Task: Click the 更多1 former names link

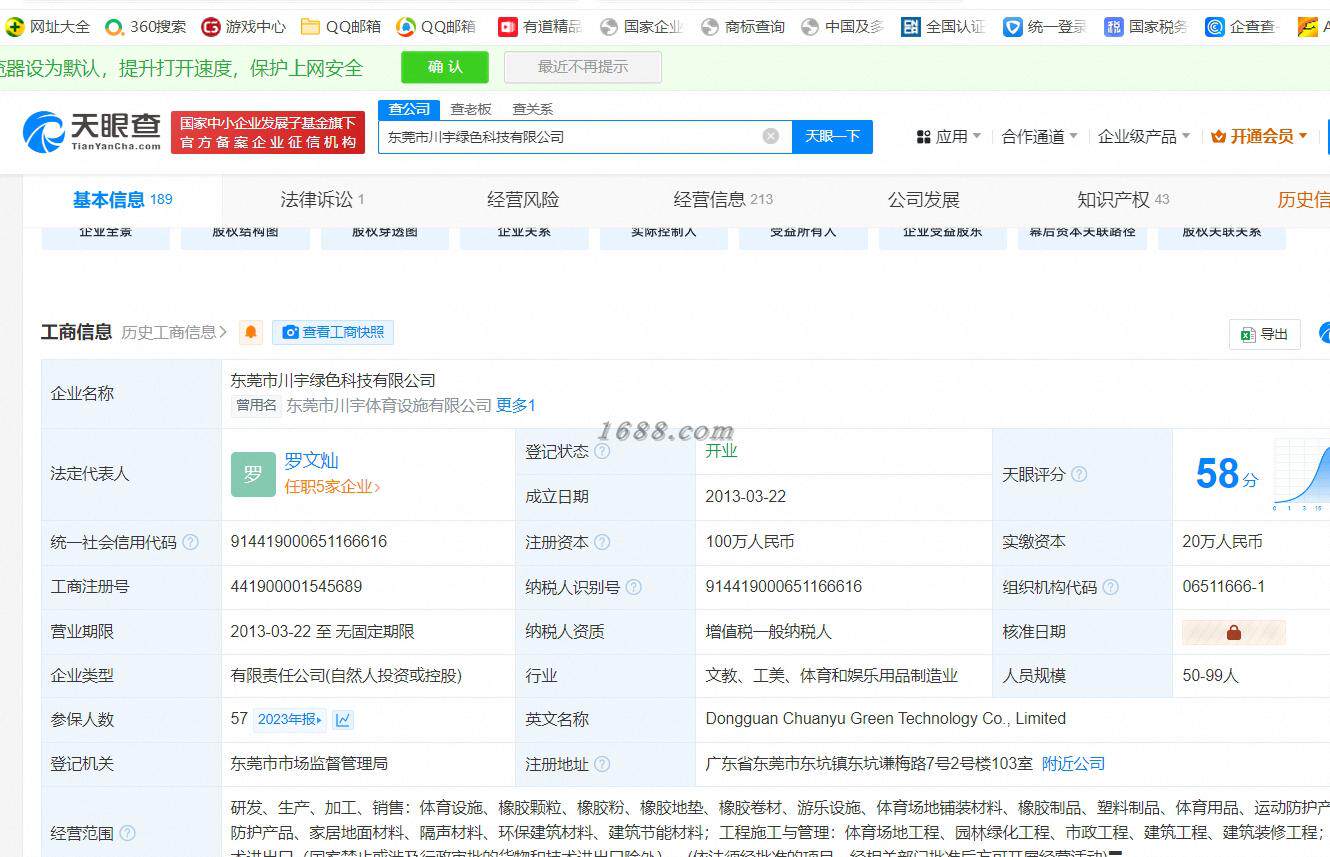Action: [516, 405]
